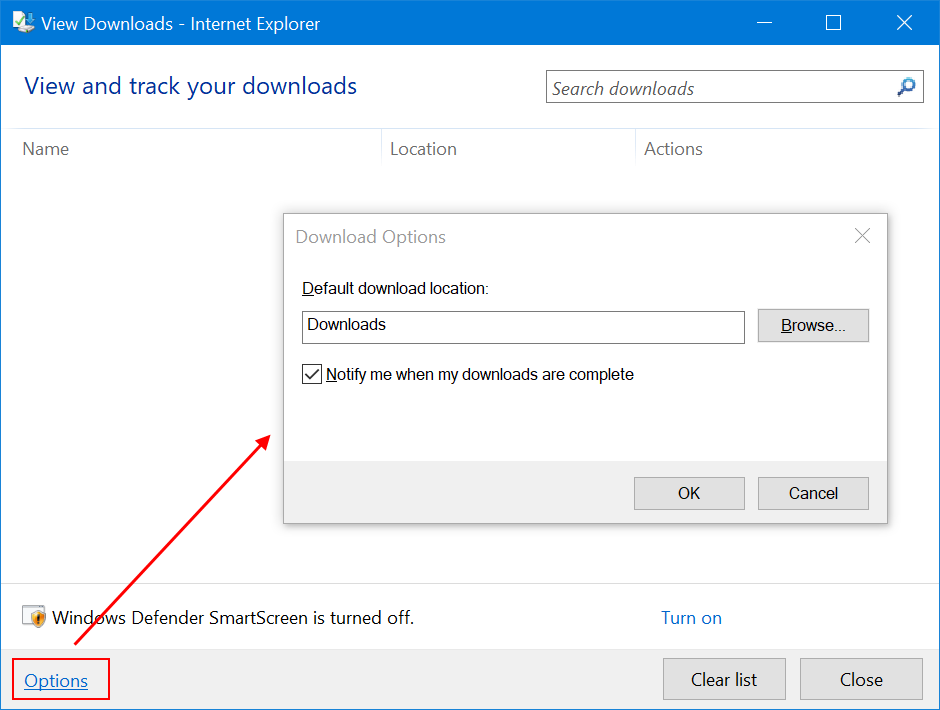Viewport: 940px width, 710px height.
Task: Open the Options link
Action: point(56,681)
